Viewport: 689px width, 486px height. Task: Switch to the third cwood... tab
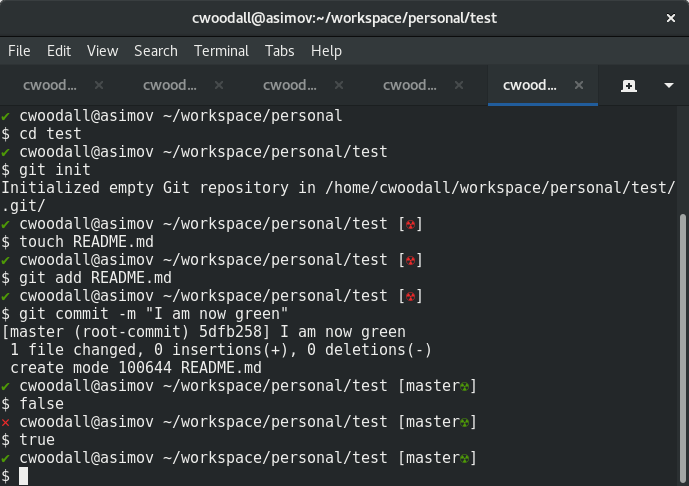tap(290, 85)
